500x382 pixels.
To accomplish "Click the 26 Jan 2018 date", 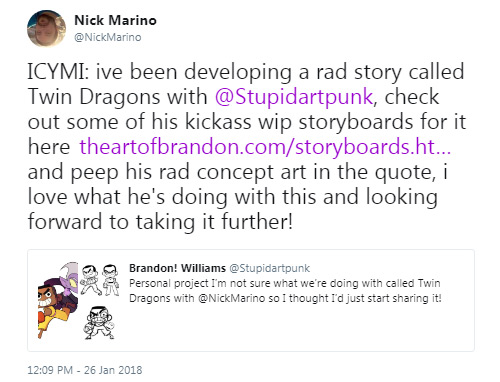I will click(113, 370).
